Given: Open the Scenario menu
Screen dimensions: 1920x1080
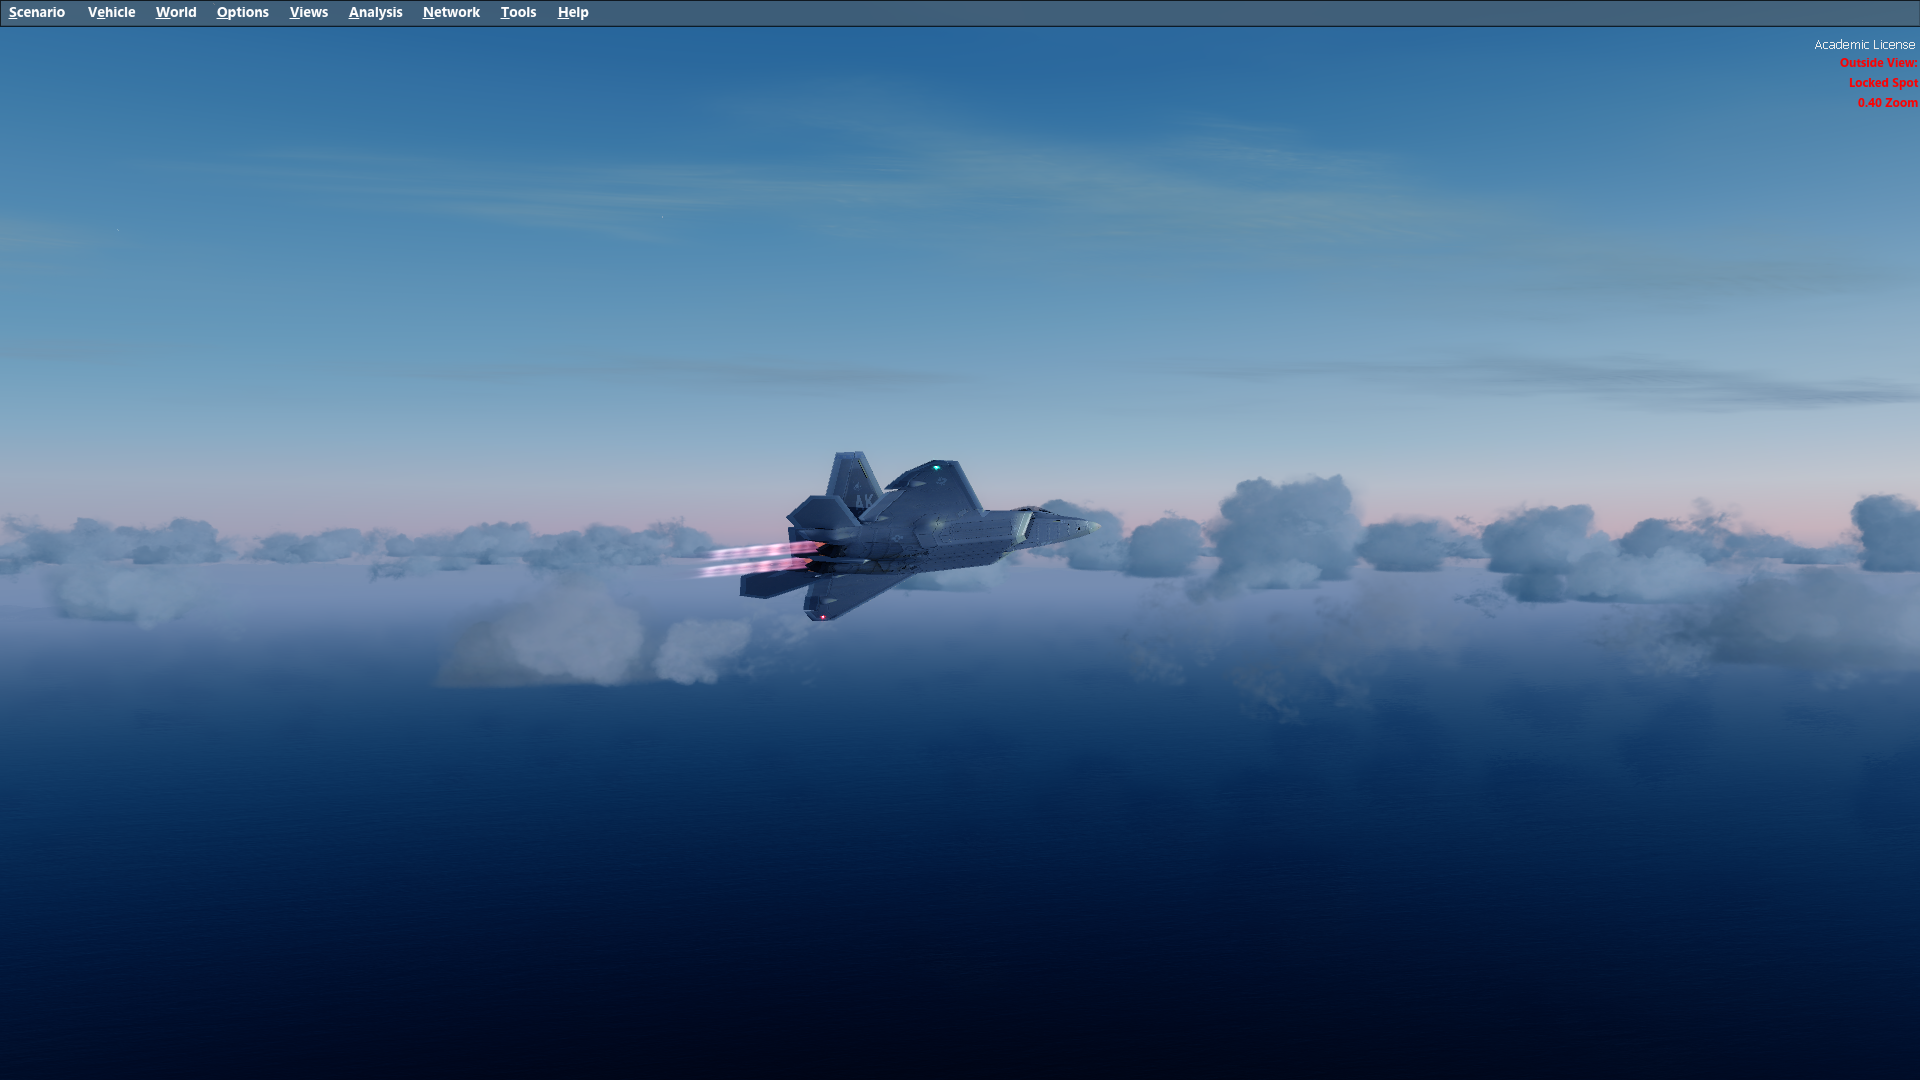Looking at the screenshot, I should pos(37,12).
